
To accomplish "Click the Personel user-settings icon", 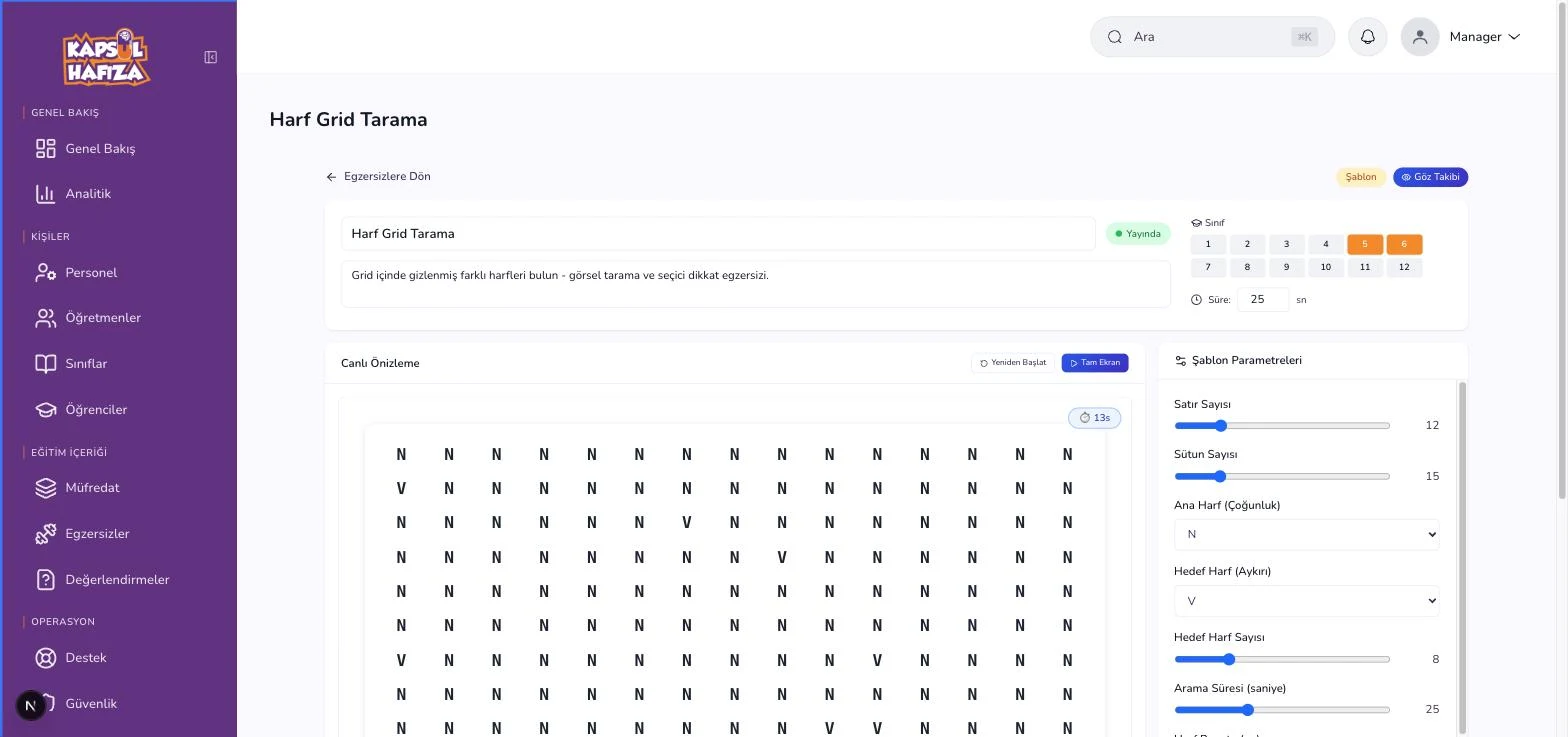I will [45, 272].
